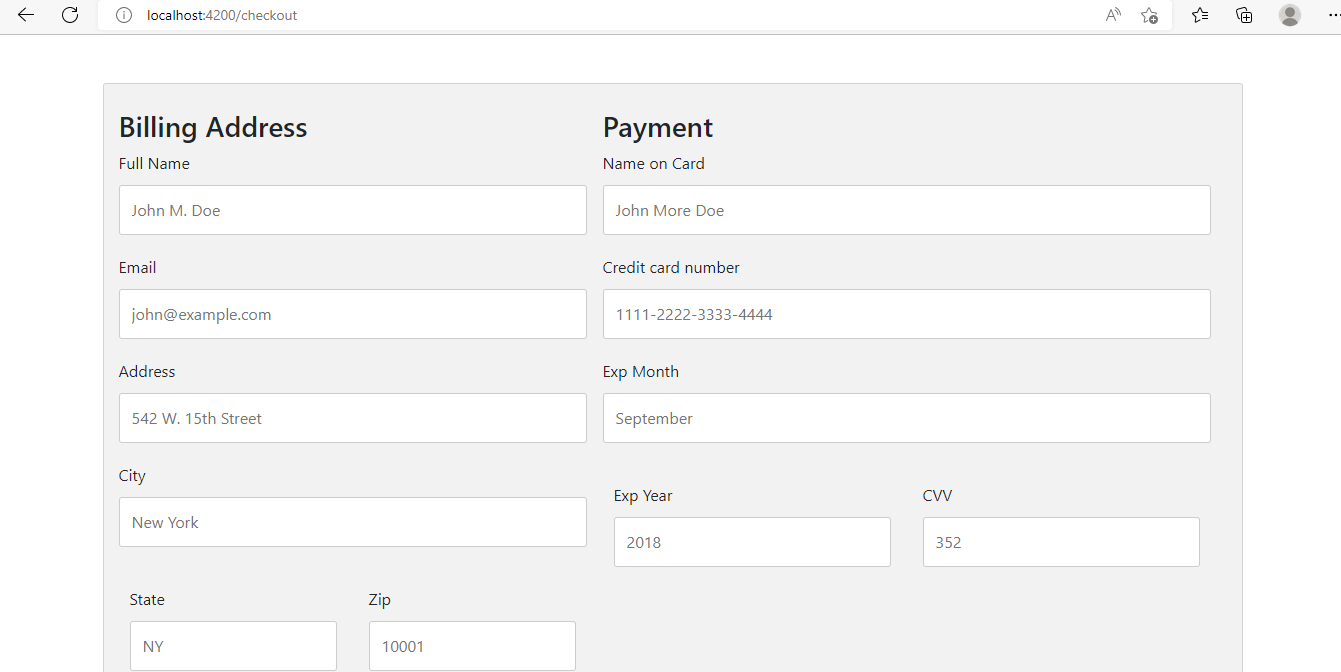The height and width of the screenshot is (672, 1341).
Task: Go back using the browser back arrow
Action: pyautogui.click(x=26, y=15)
